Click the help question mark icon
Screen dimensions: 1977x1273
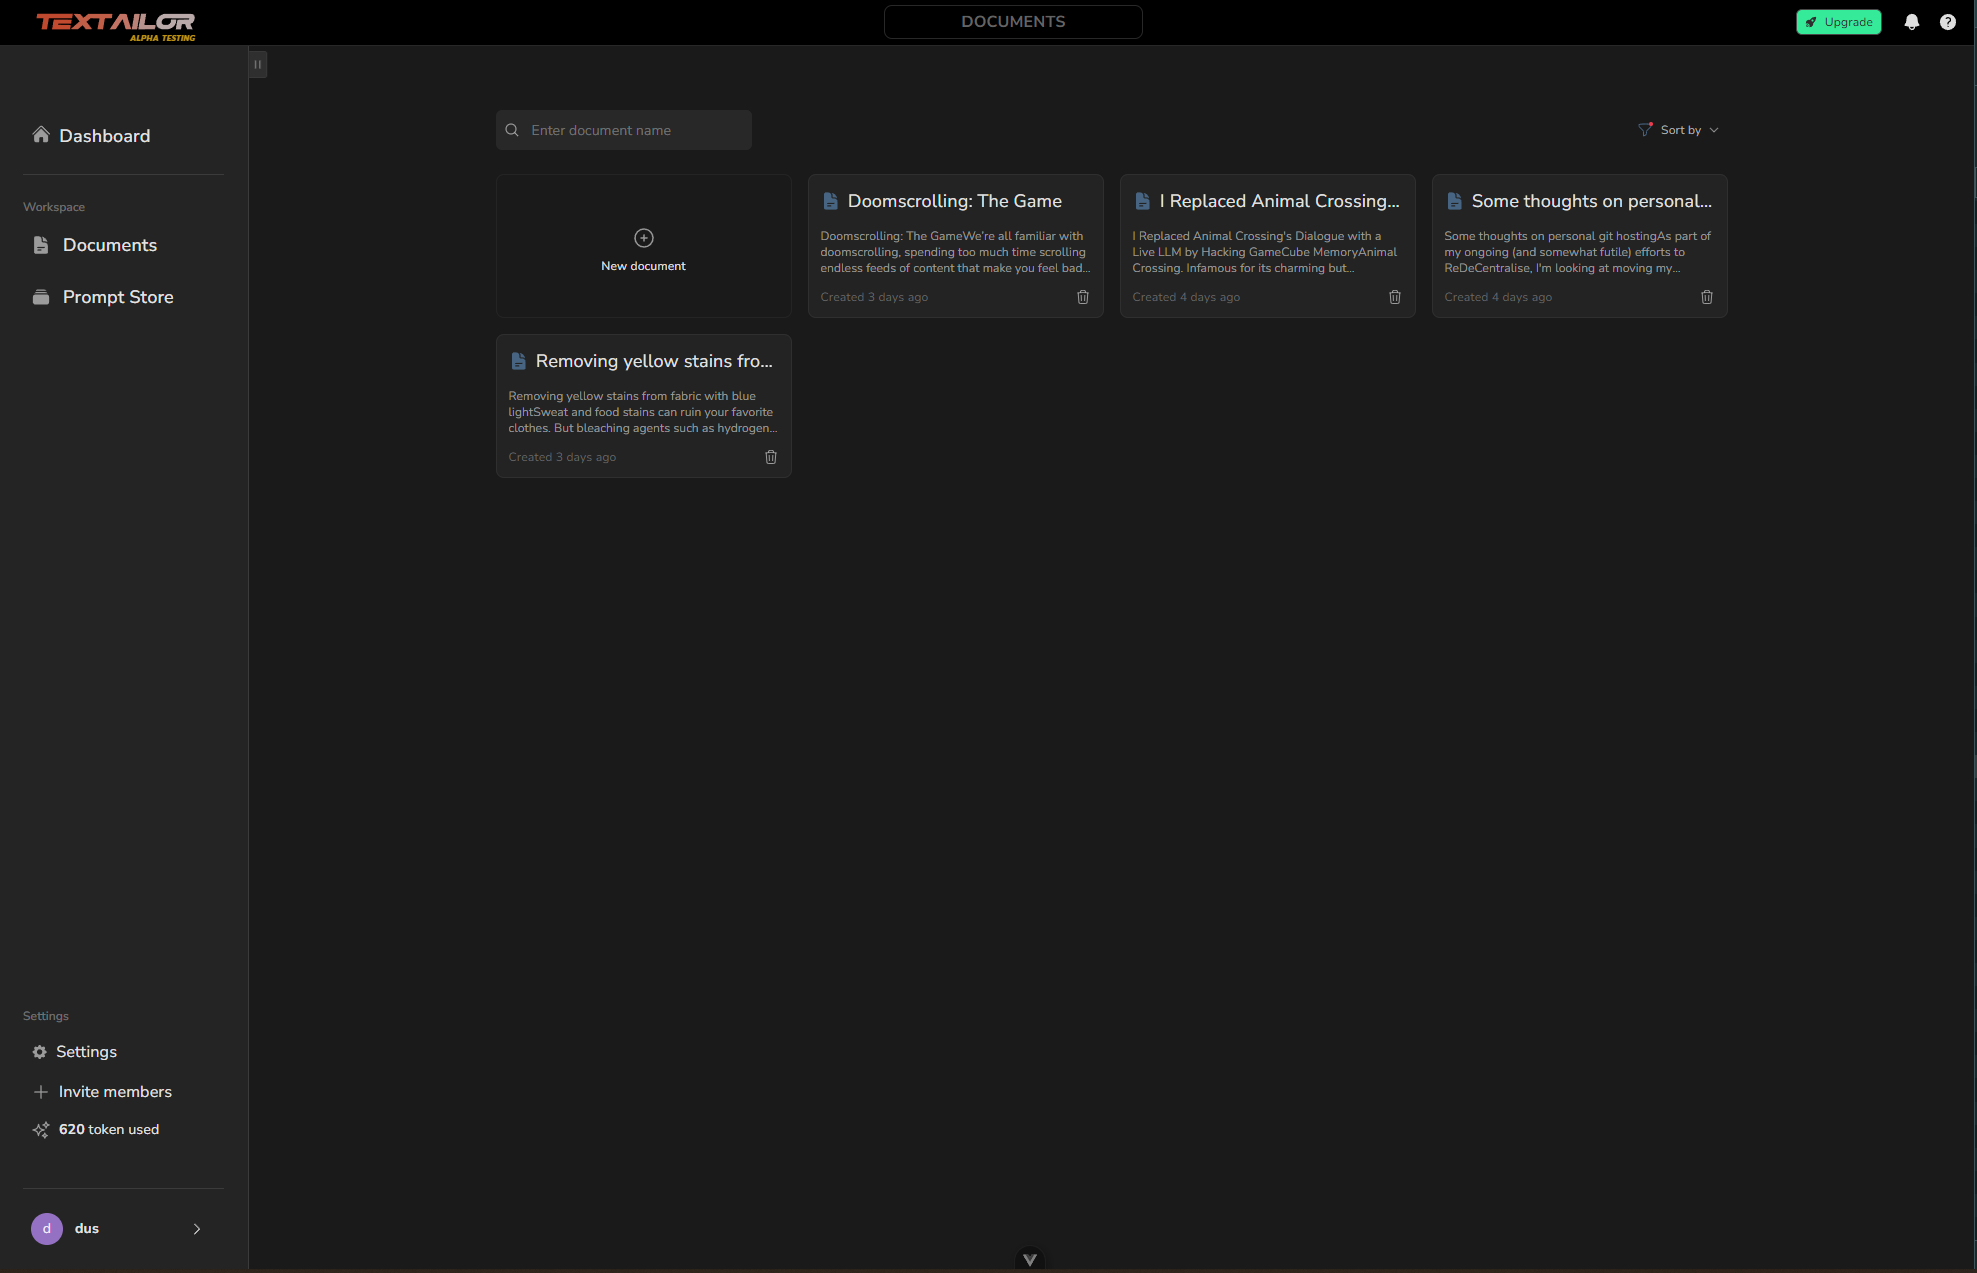(x=1948, y=21)
